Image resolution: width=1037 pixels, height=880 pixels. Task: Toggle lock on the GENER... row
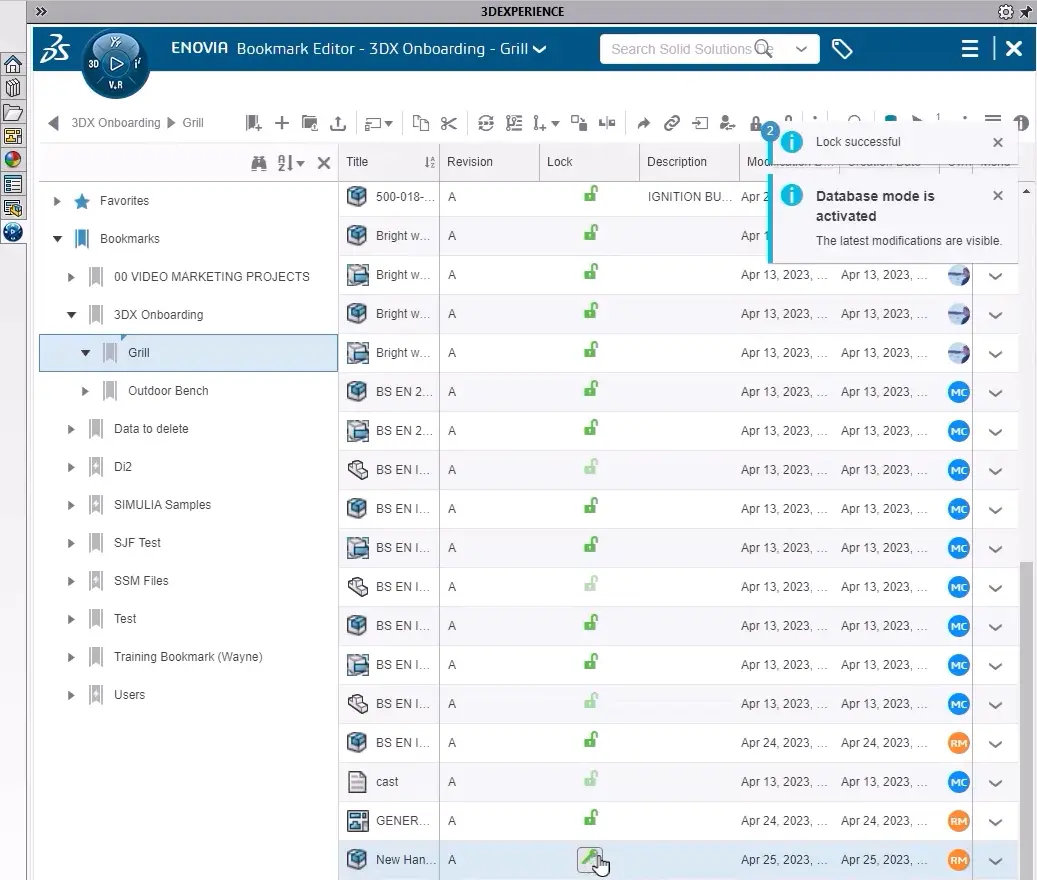[591, 818]
